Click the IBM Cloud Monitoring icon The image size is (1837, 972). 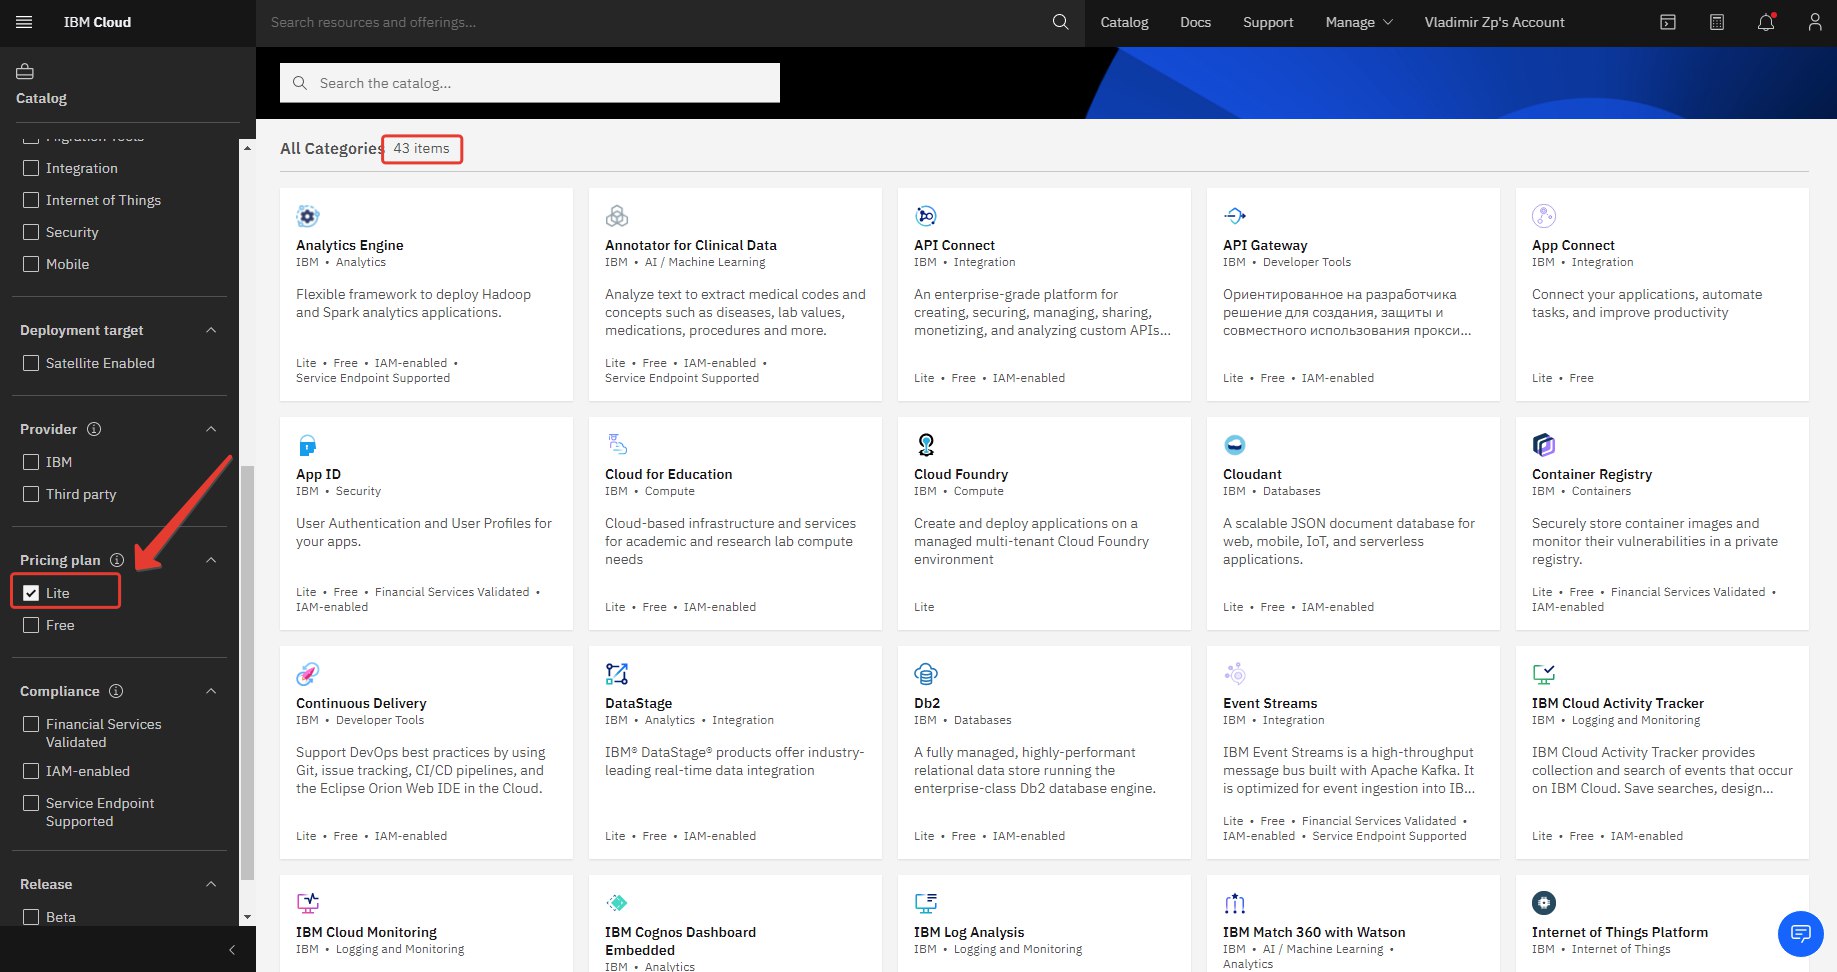[x=308, y=903]
